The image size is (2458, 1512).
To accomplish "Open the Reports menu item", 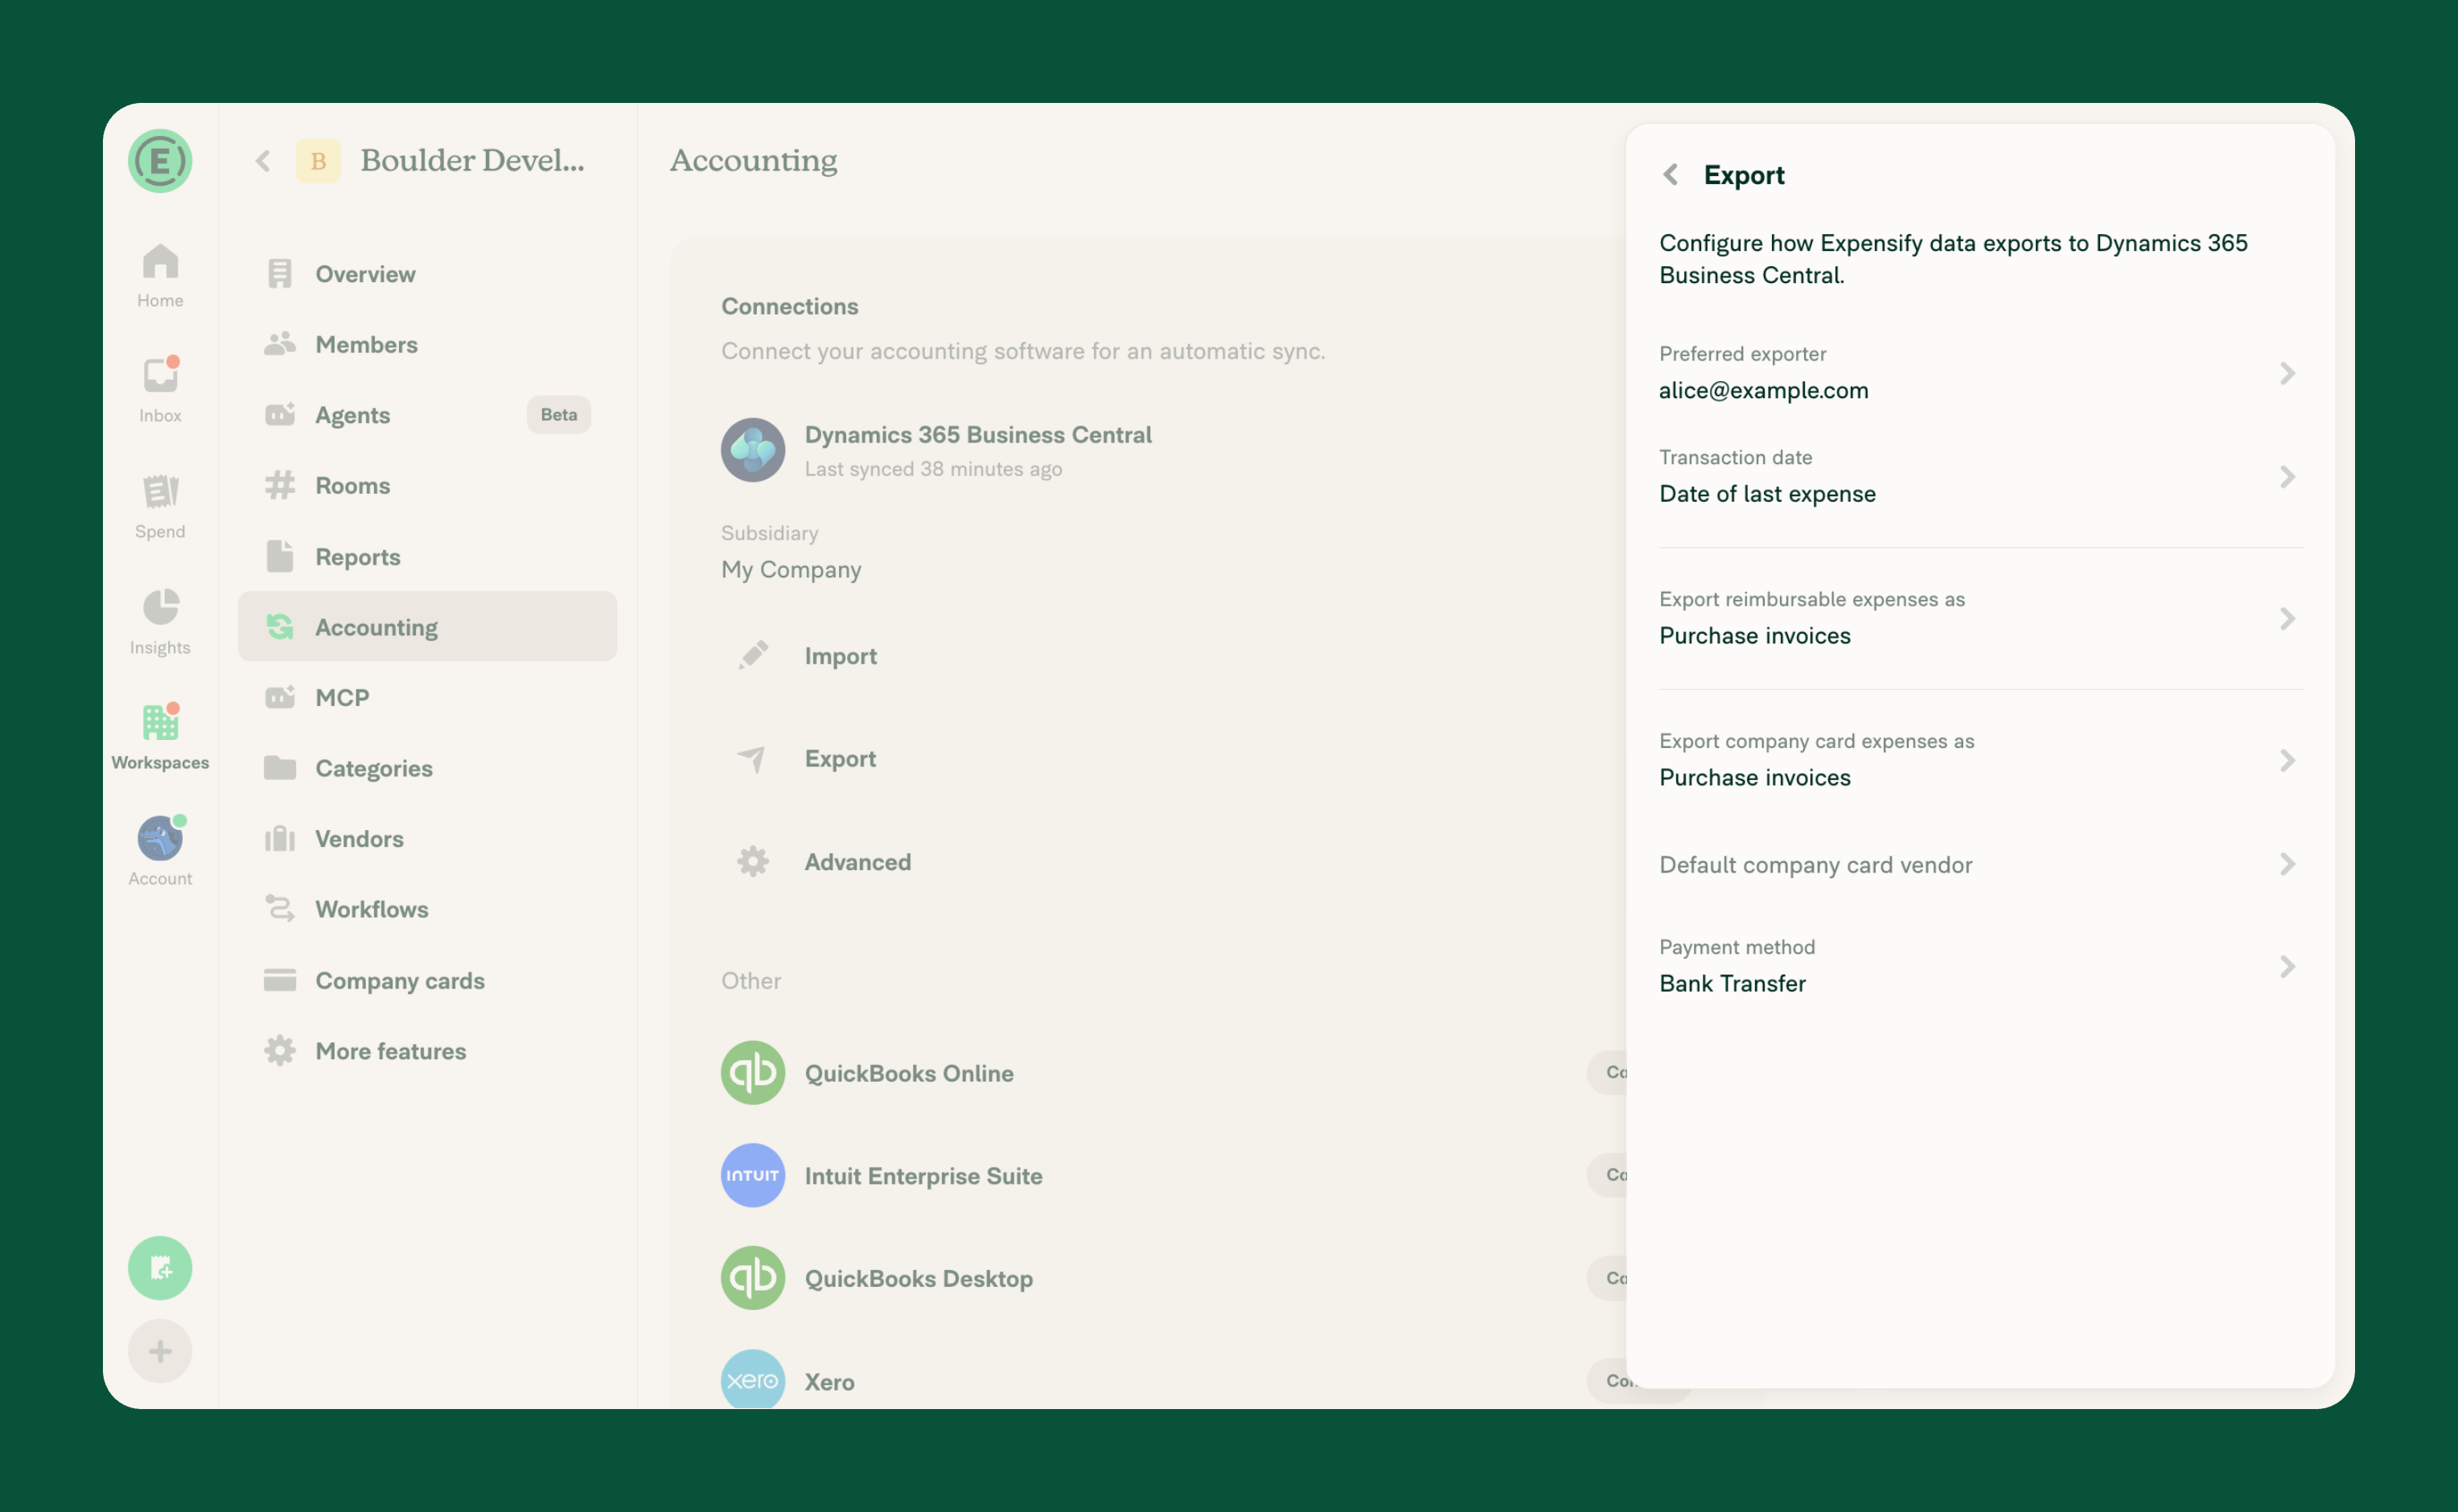I will [427, 556].
